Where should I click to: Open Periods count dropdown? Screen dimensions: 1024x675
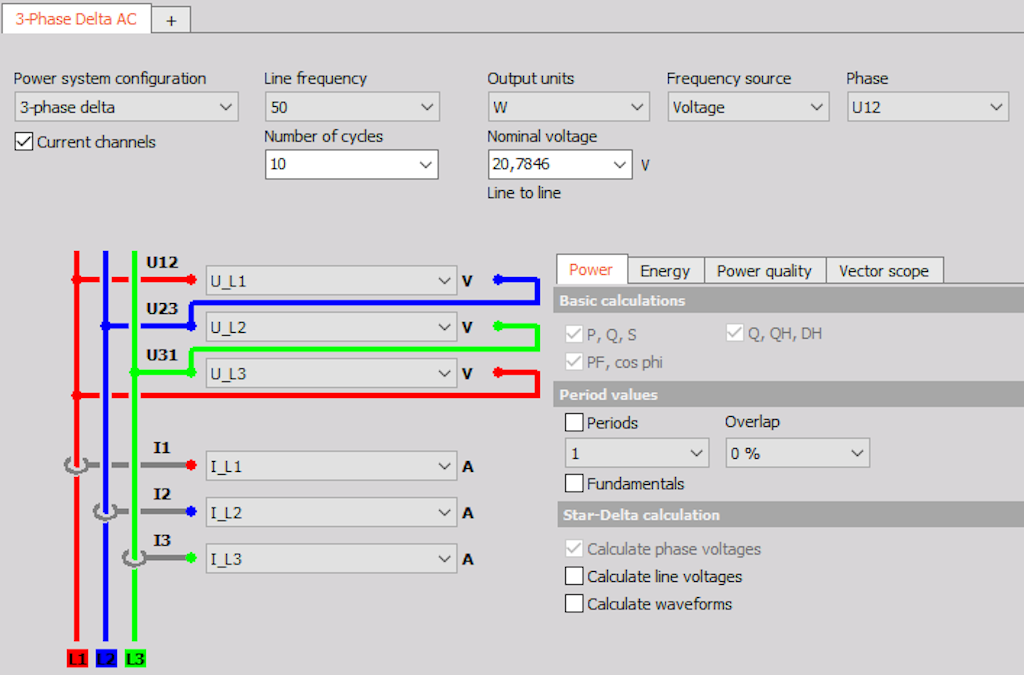tap(637, 453)
